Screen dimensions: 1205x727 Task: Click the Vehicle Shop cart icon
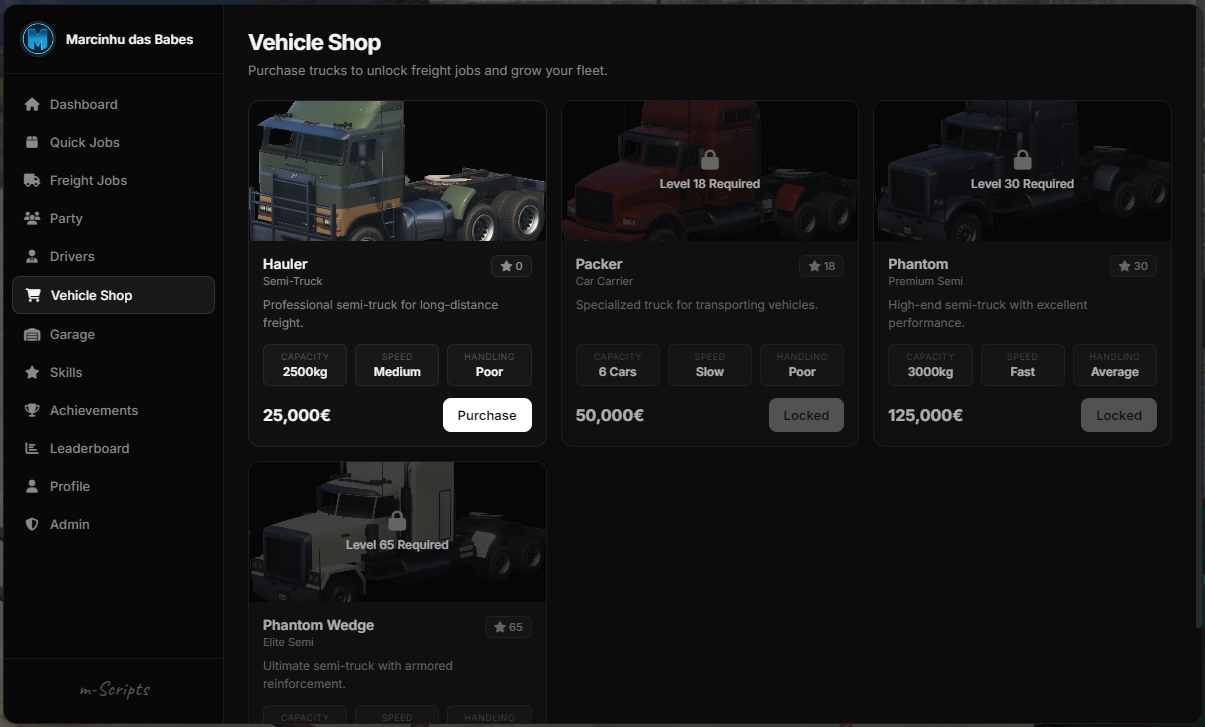[x=33, y=296]
